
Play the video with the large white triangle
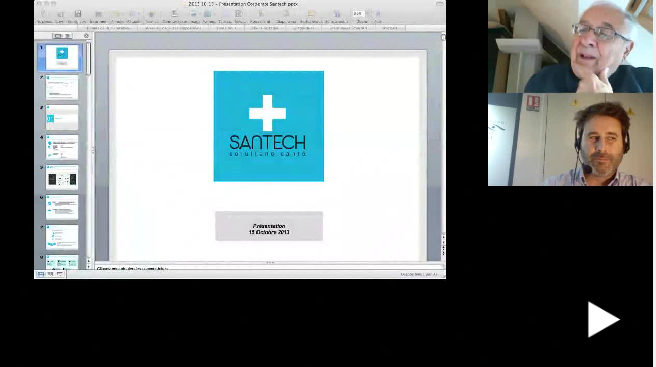tap(603, 319)
